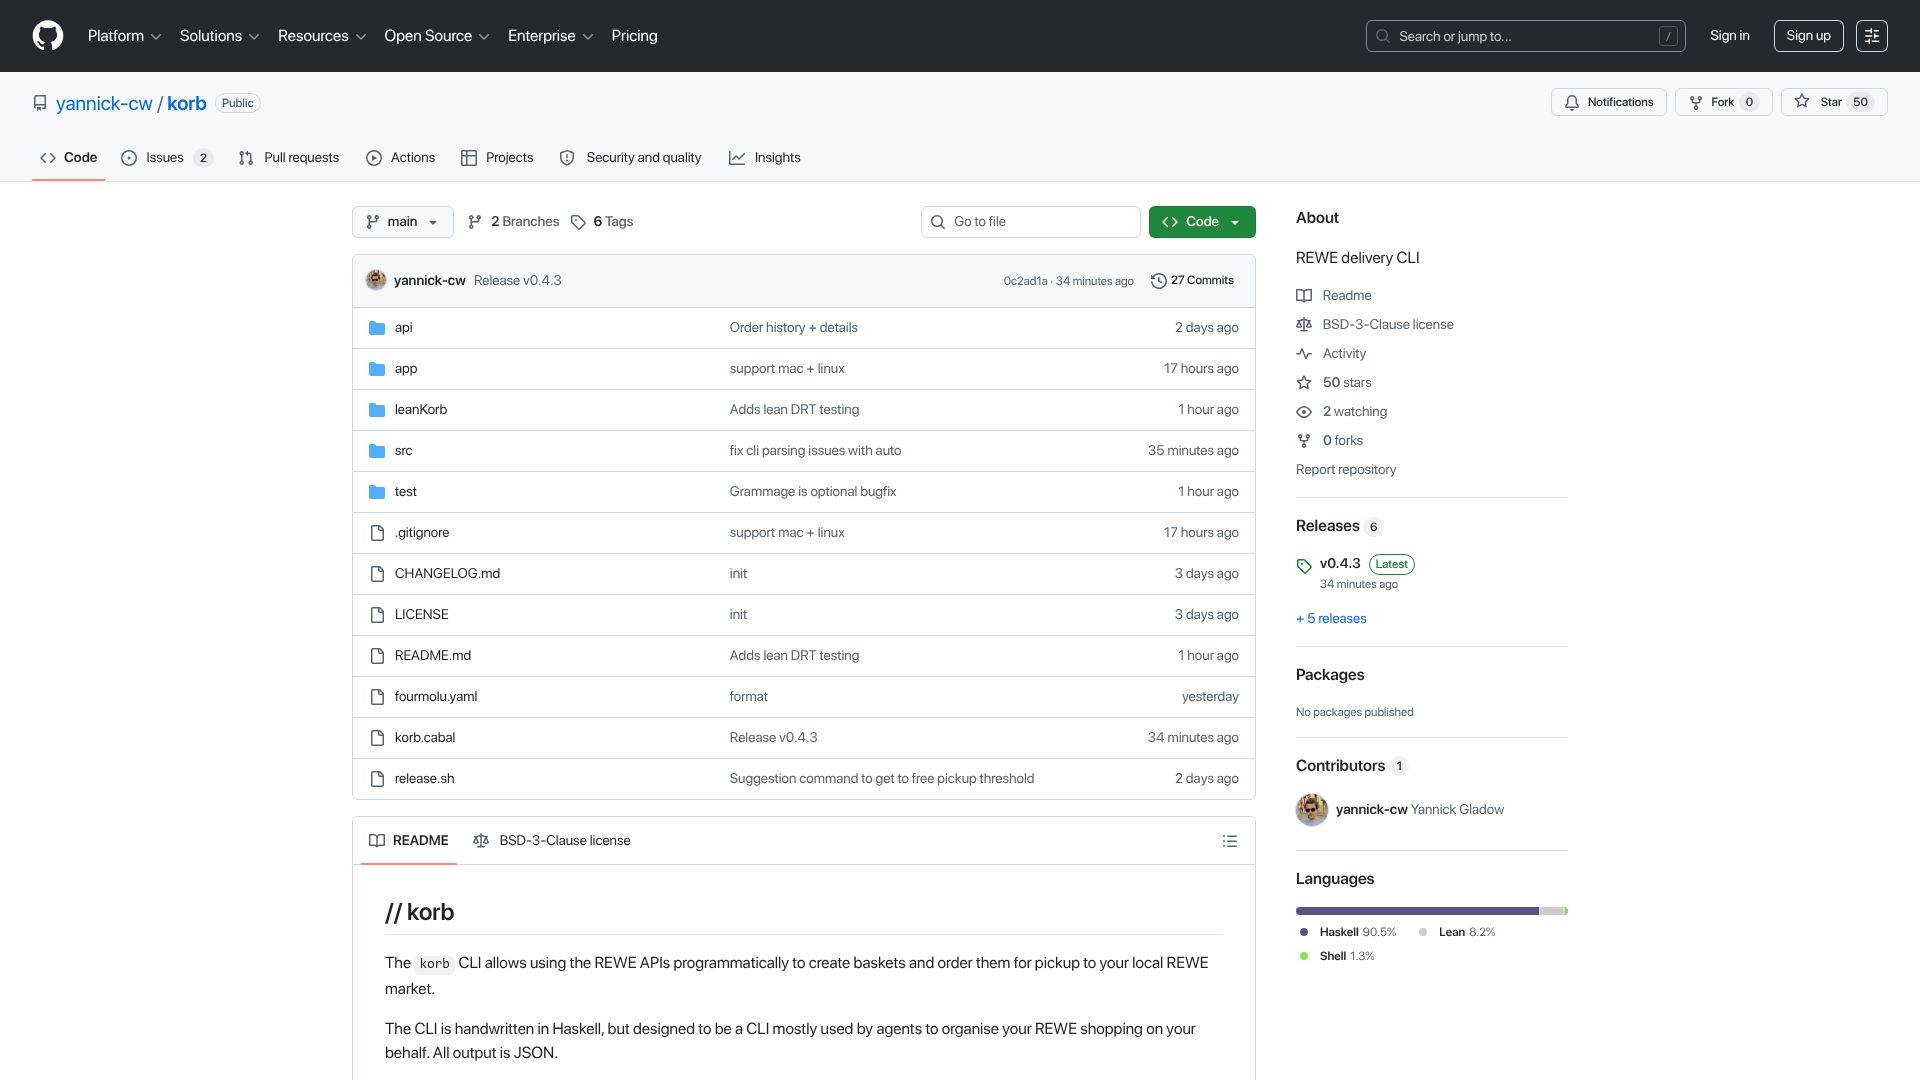Expand the Open Source menu
Image resolution: width=1920 pixels, height=1080 pixels.
pos(436,36)
